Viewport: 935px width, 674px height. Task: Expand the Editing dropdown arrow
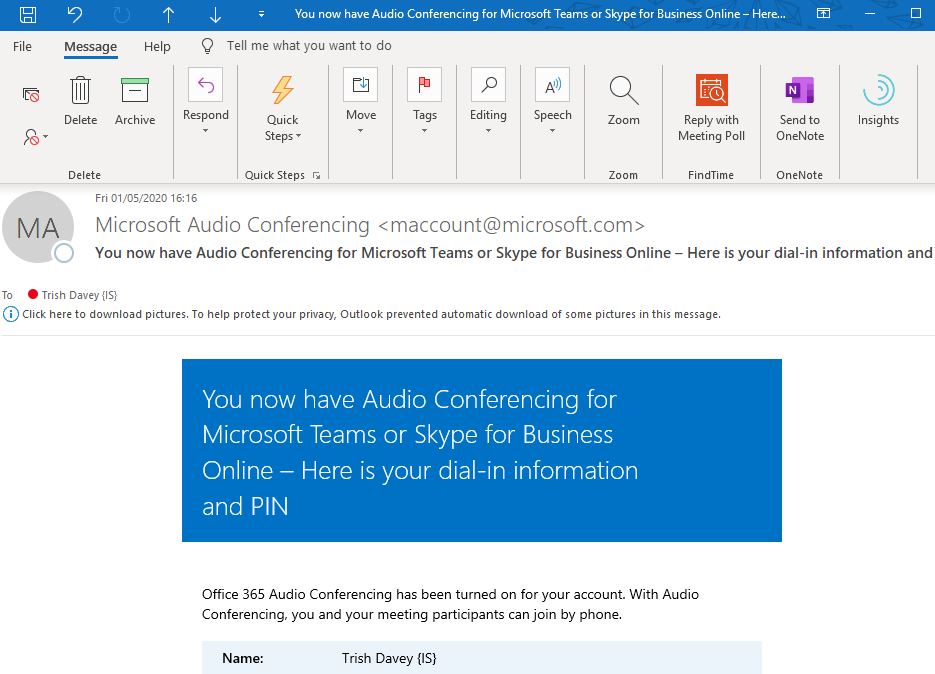[x=488, y=131]
